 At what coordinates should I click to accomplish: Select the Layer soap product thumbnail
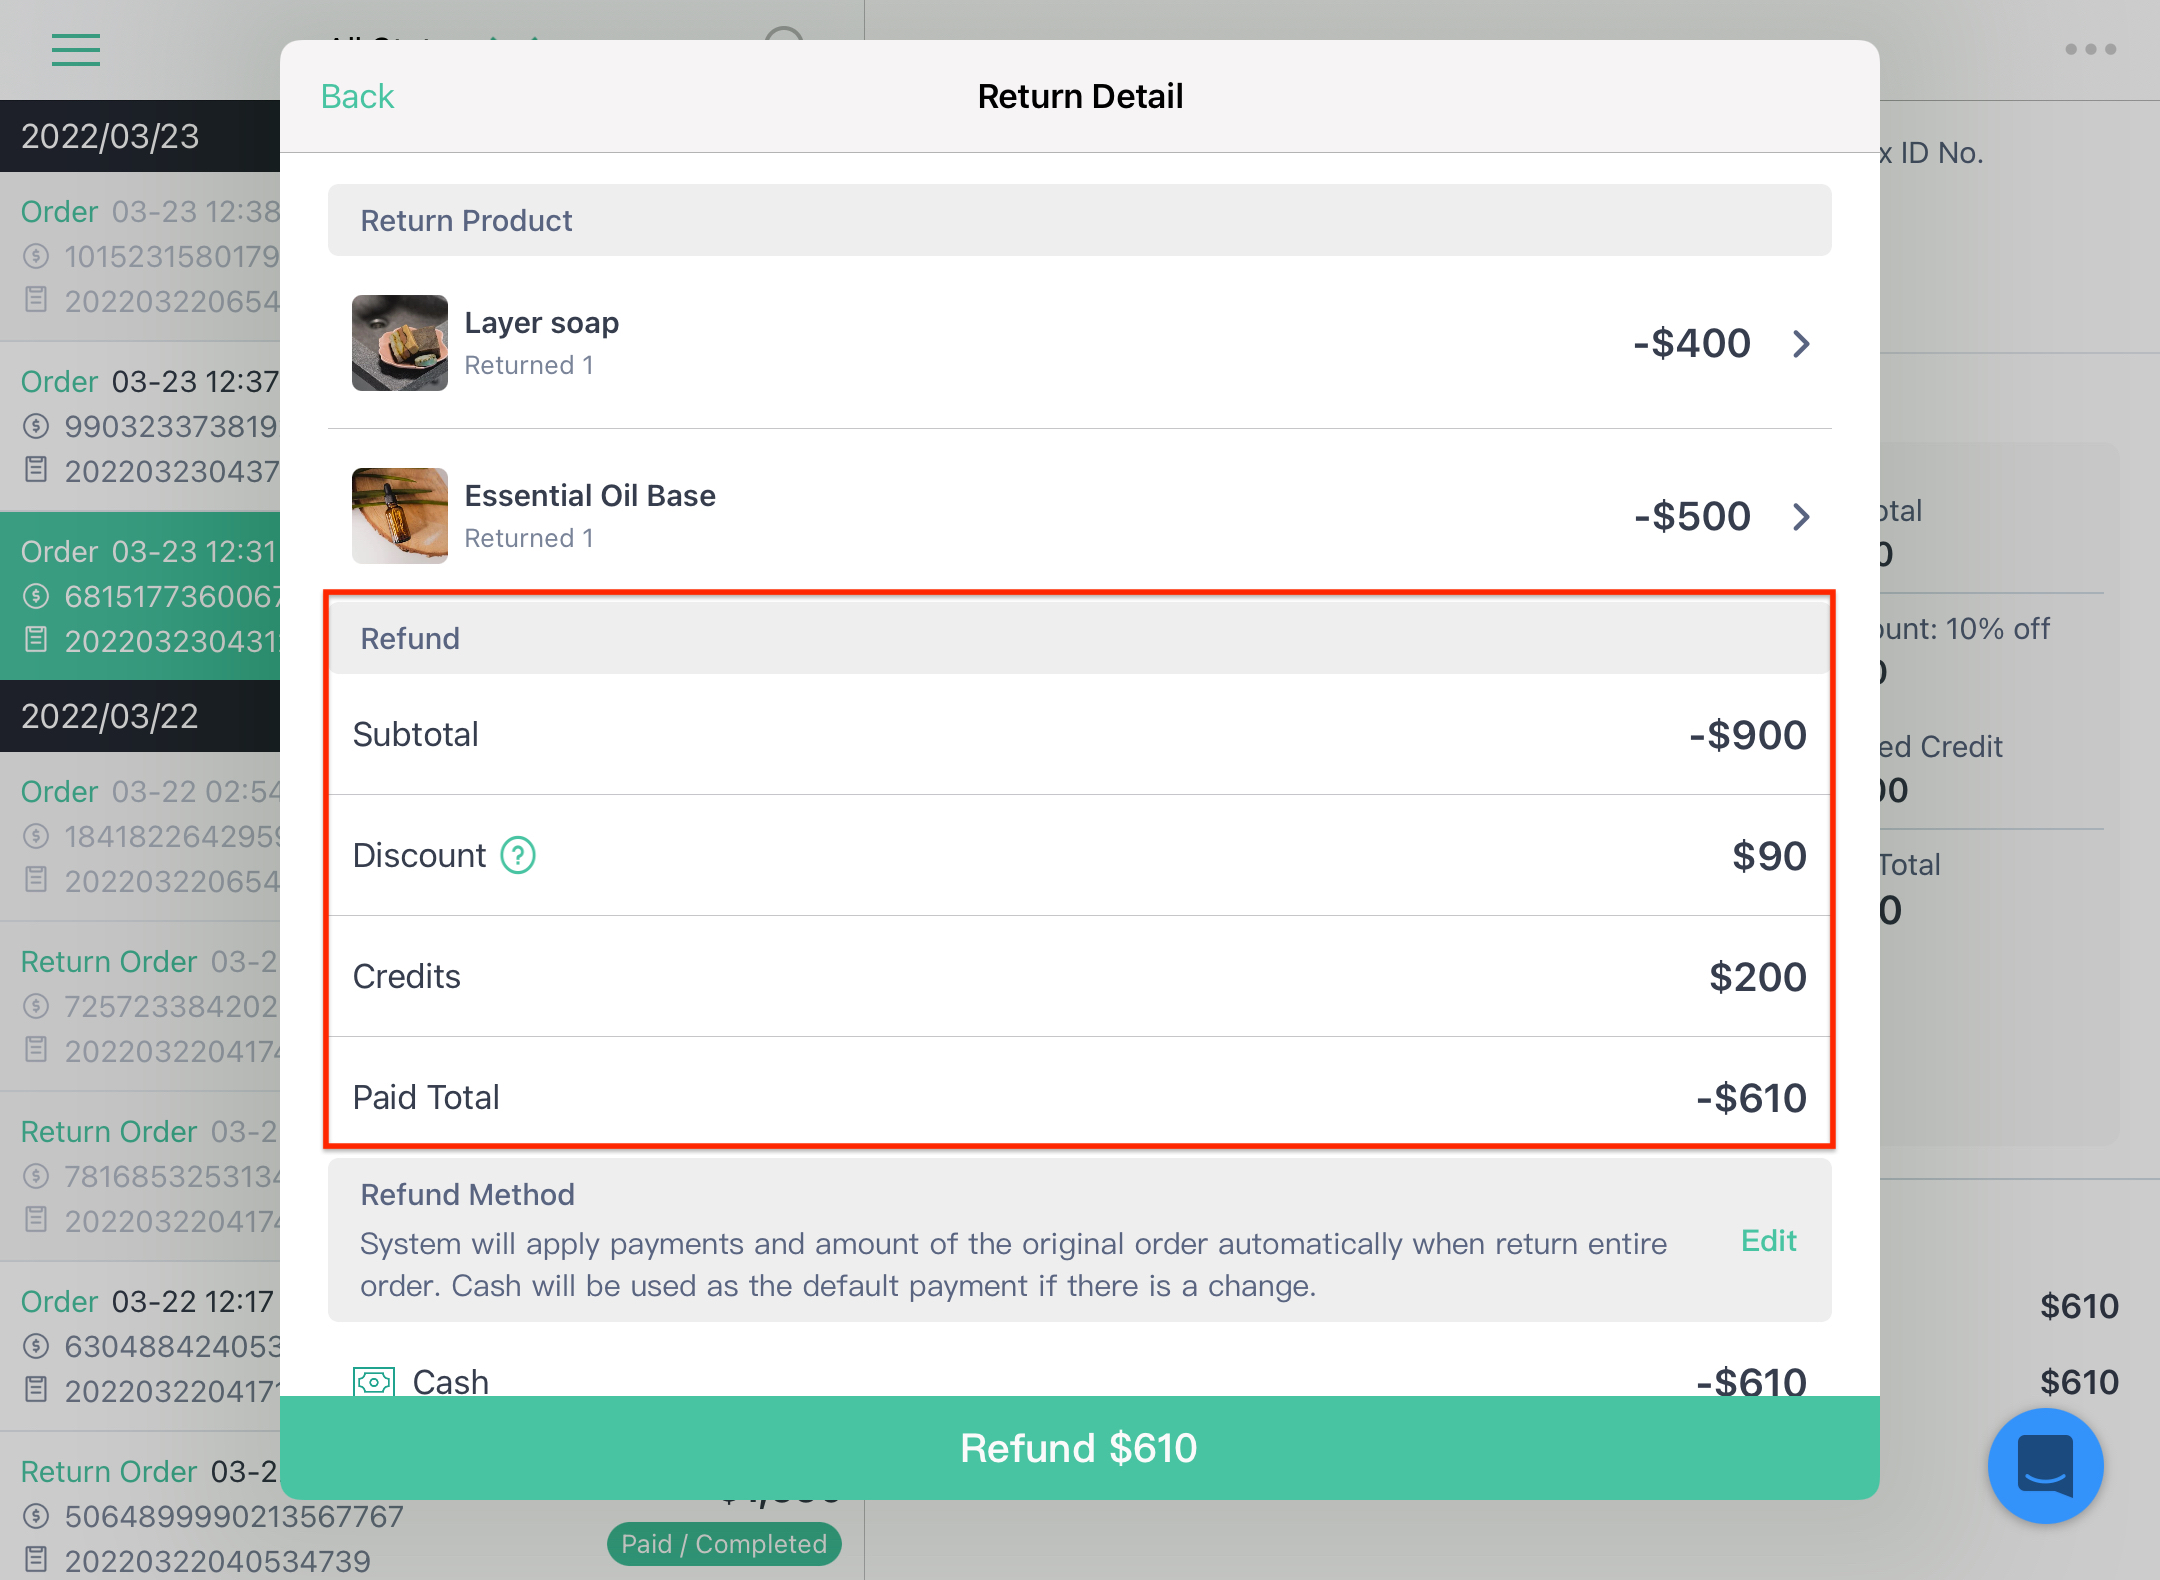click(x=400, y=343)
